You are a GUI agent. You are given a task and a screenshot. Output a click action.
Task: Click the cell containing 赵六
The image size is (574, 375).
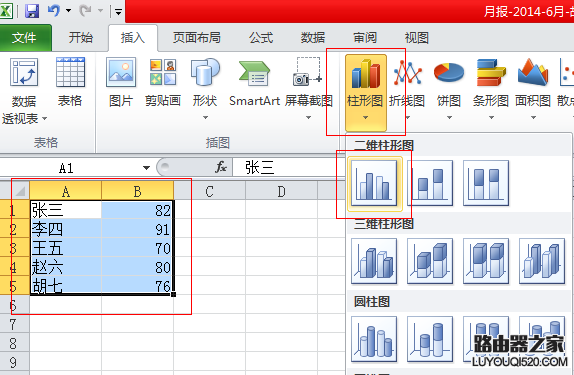[66, 267]
